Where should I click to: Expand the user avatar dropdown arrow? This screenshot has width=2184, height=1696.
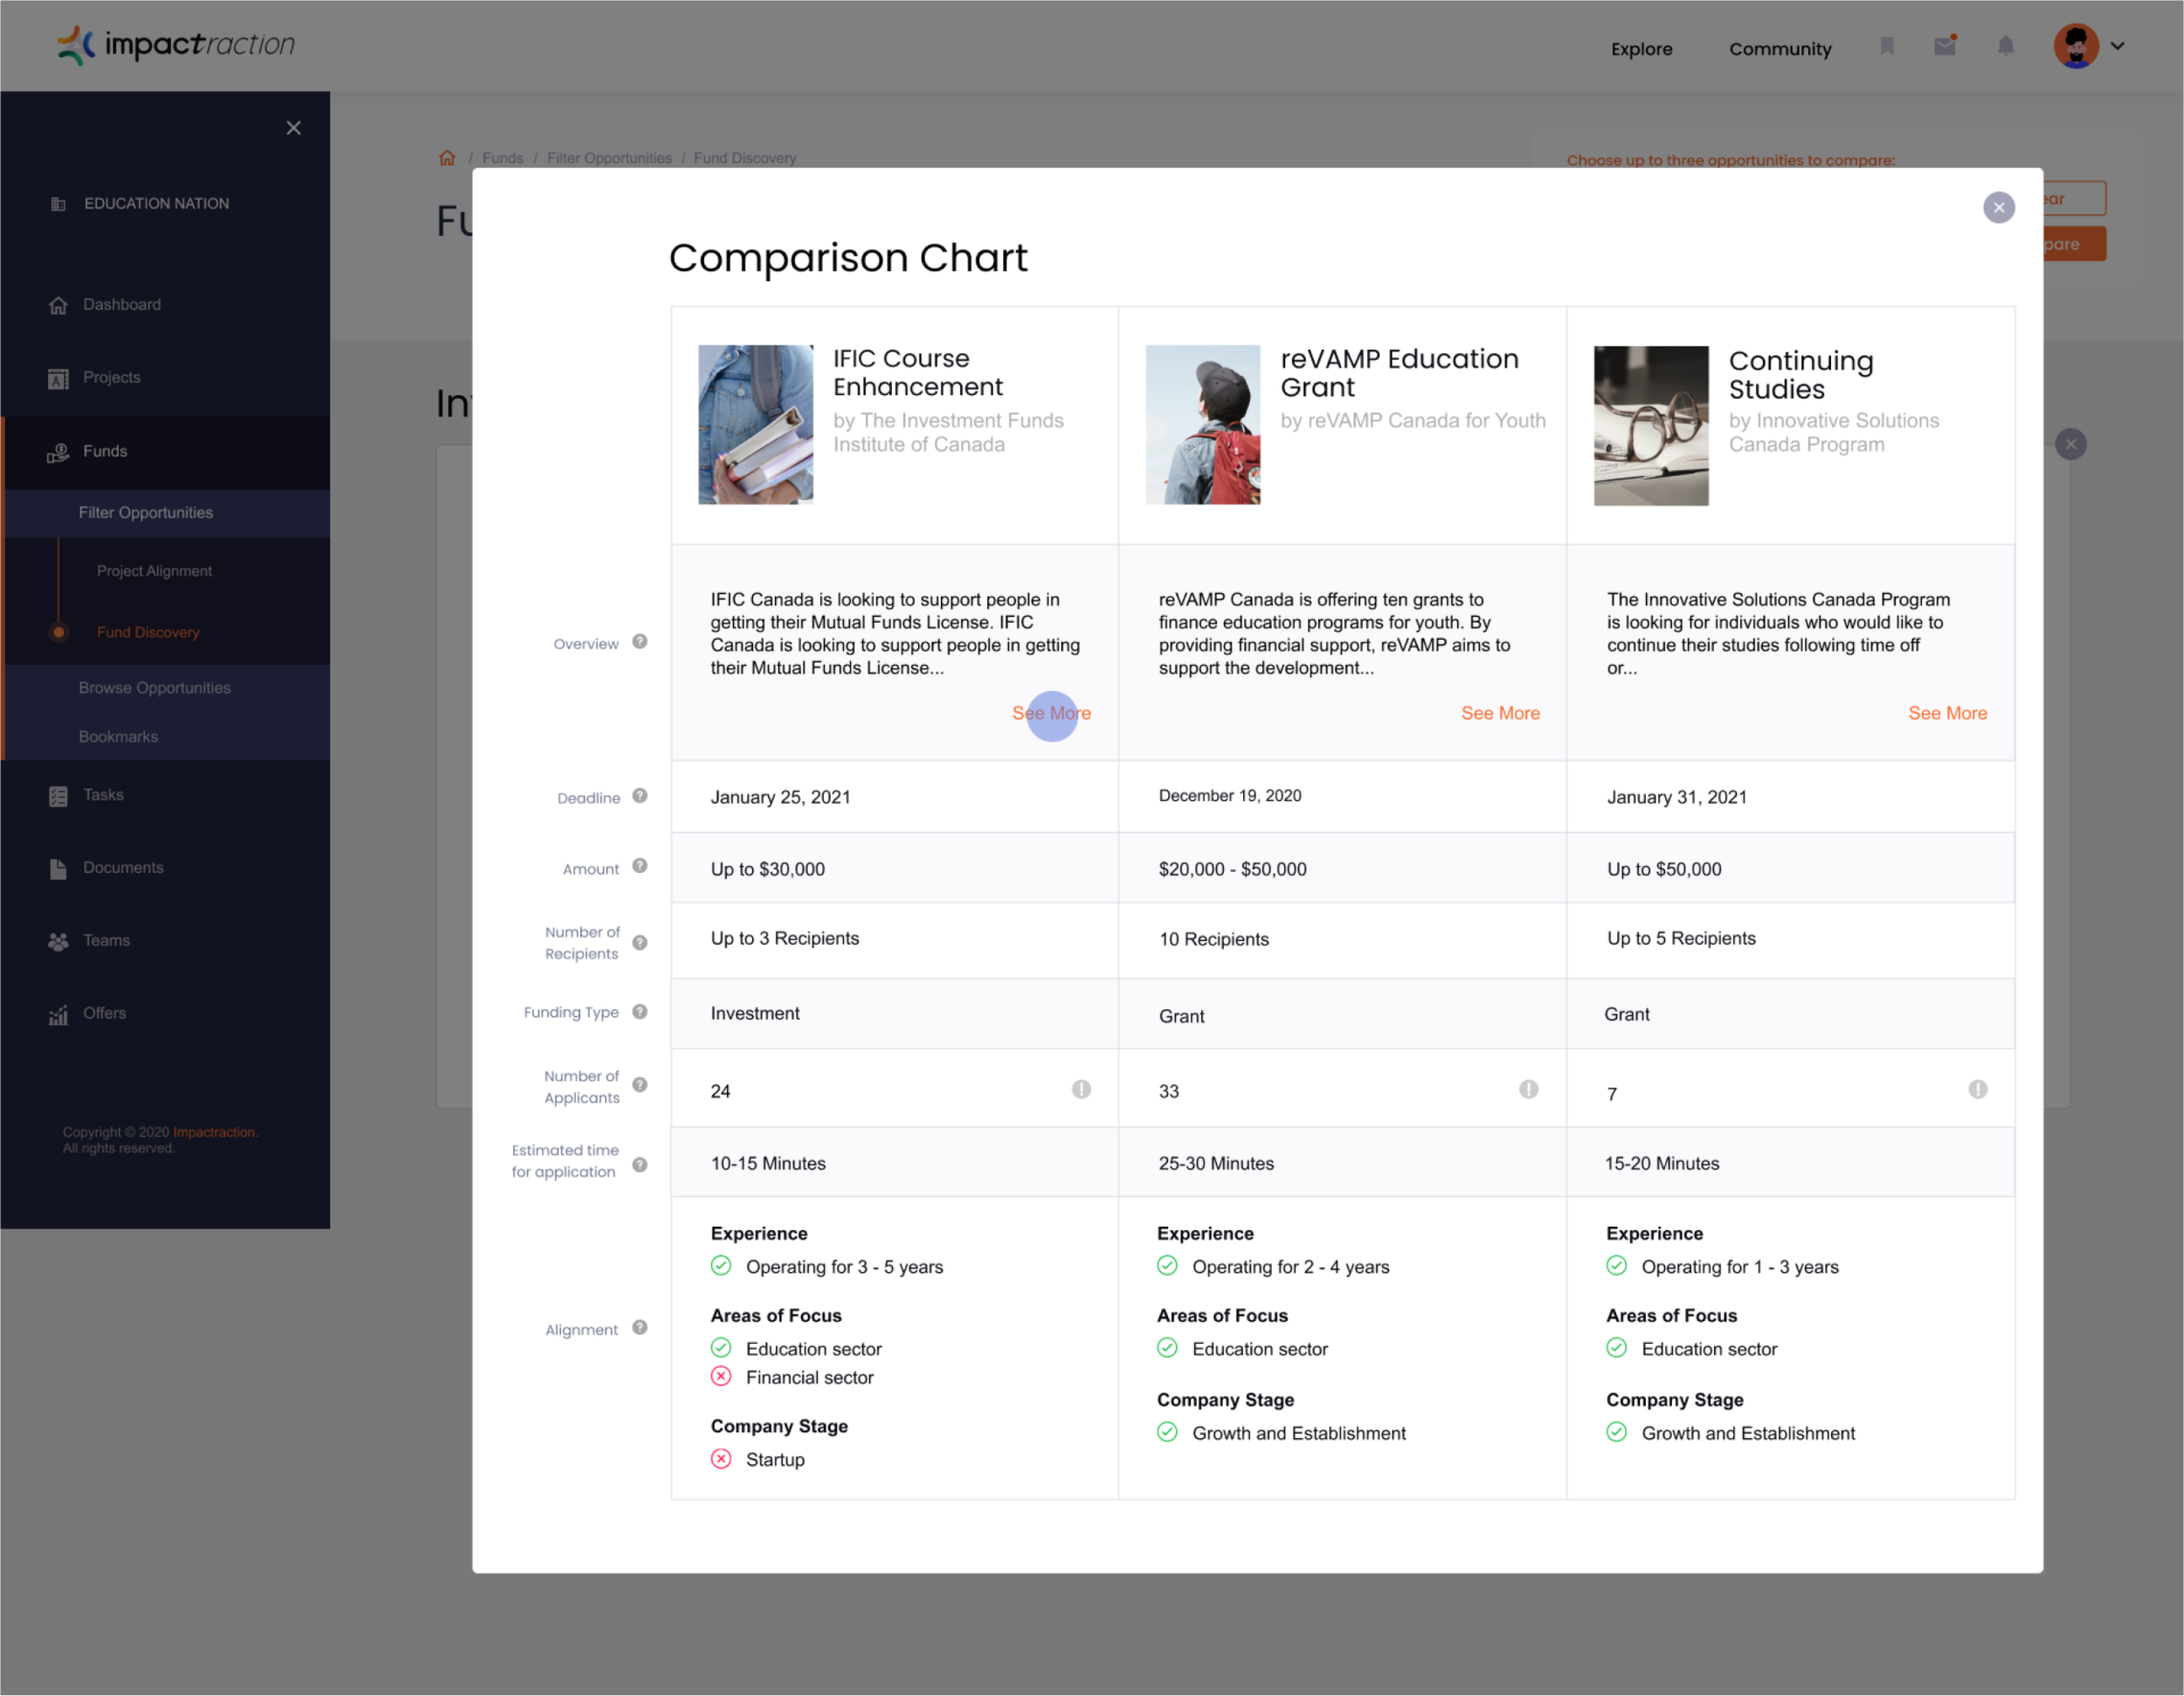pyautogui.click(x=2117, y=46)
